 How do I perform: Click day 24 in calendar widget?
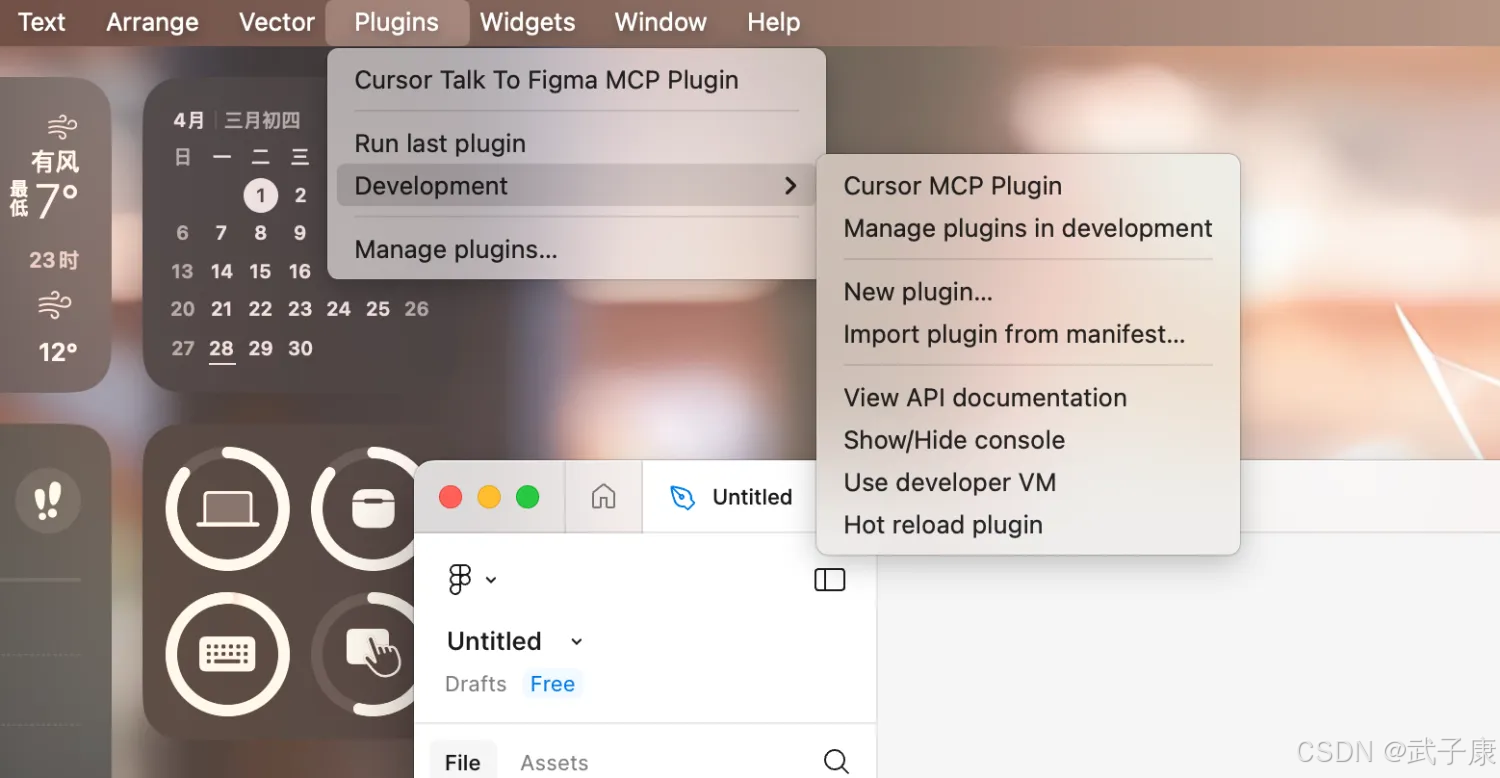click(x=339, y=309)
